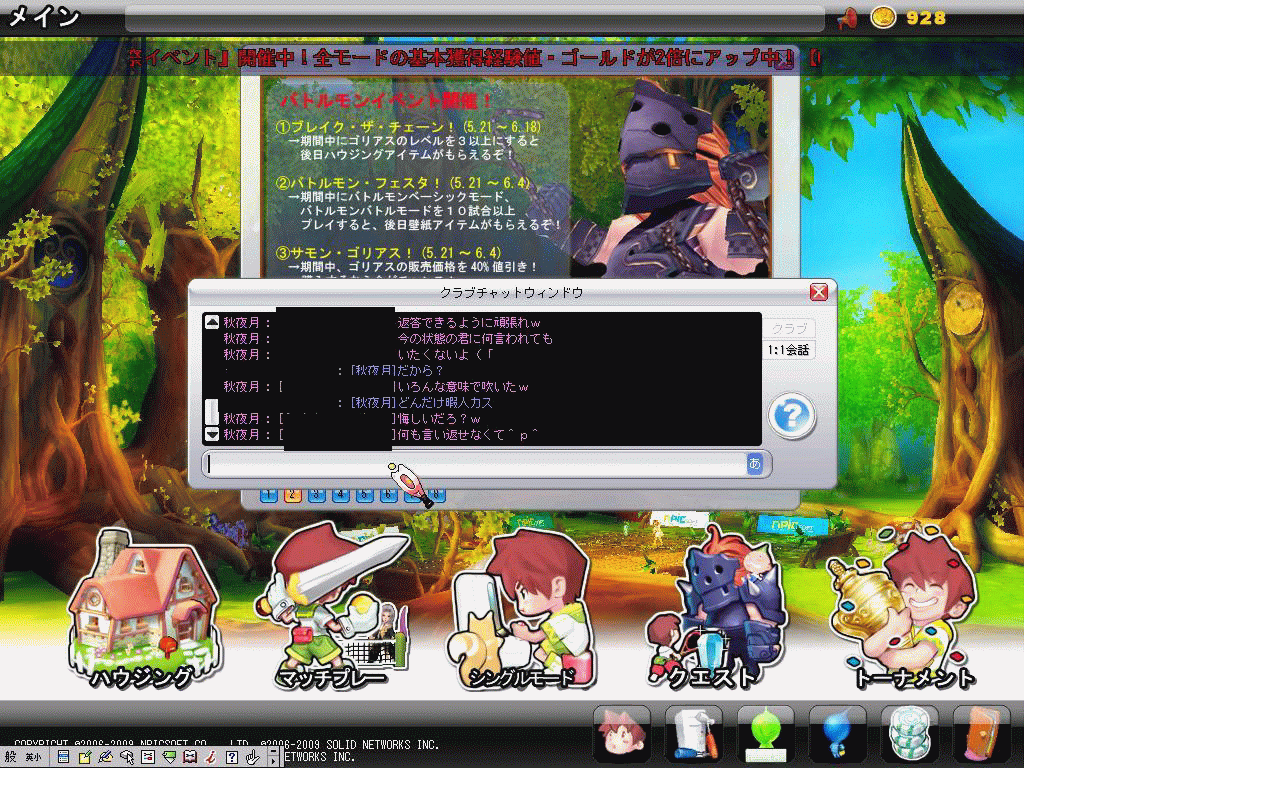Screen dimensions: 1280x800
Task: Open the ハウジング house mode
Action: [142, 610]
